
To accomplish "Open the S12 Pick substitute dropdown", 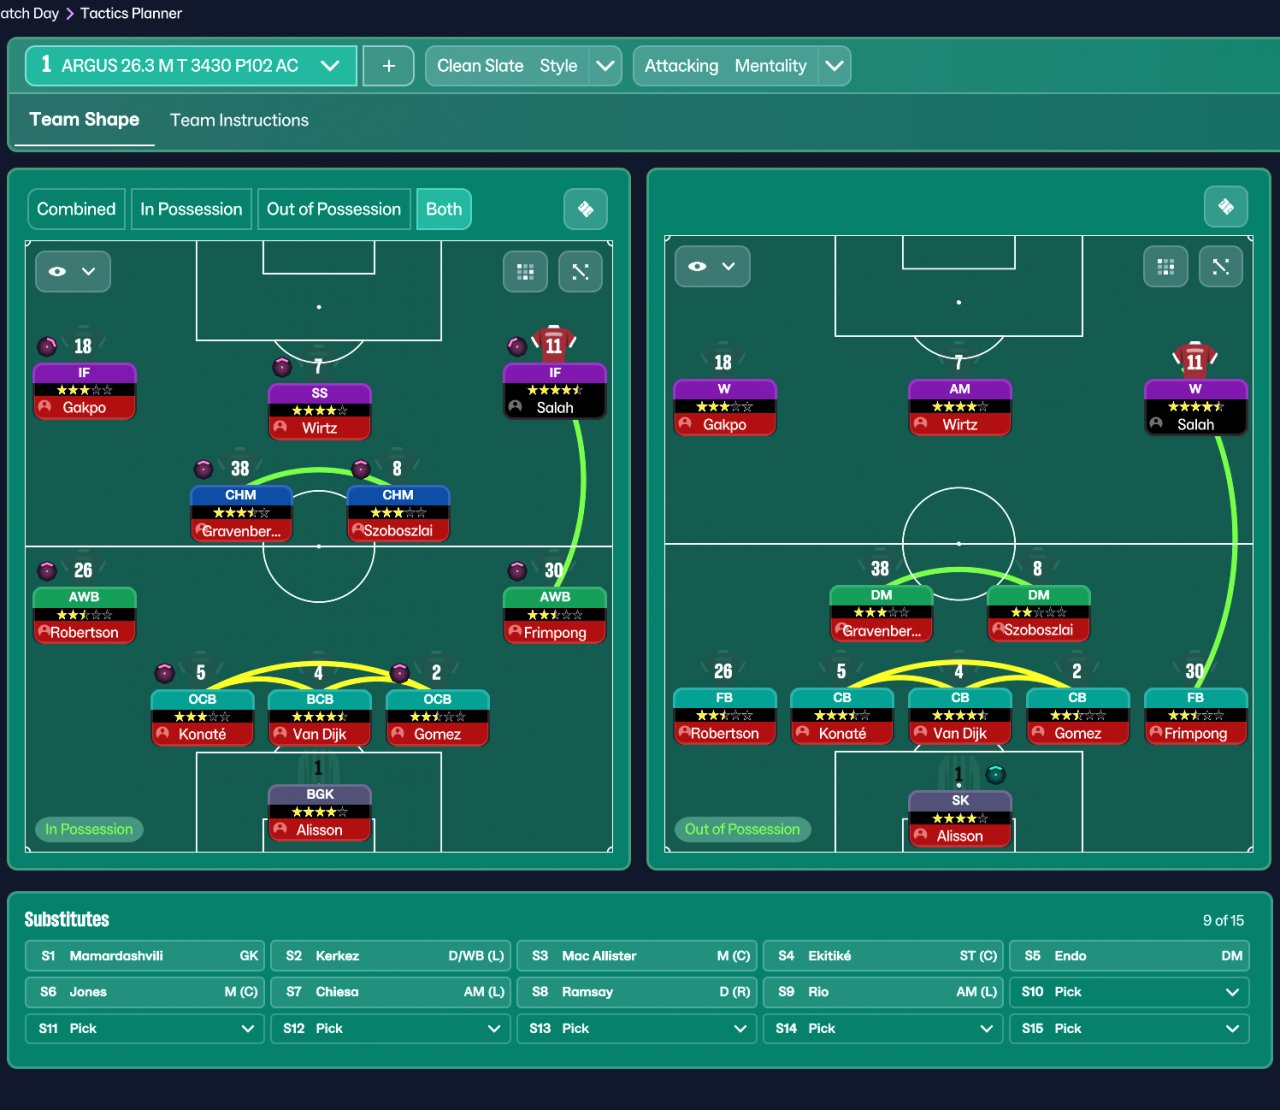I will 391,1028.
